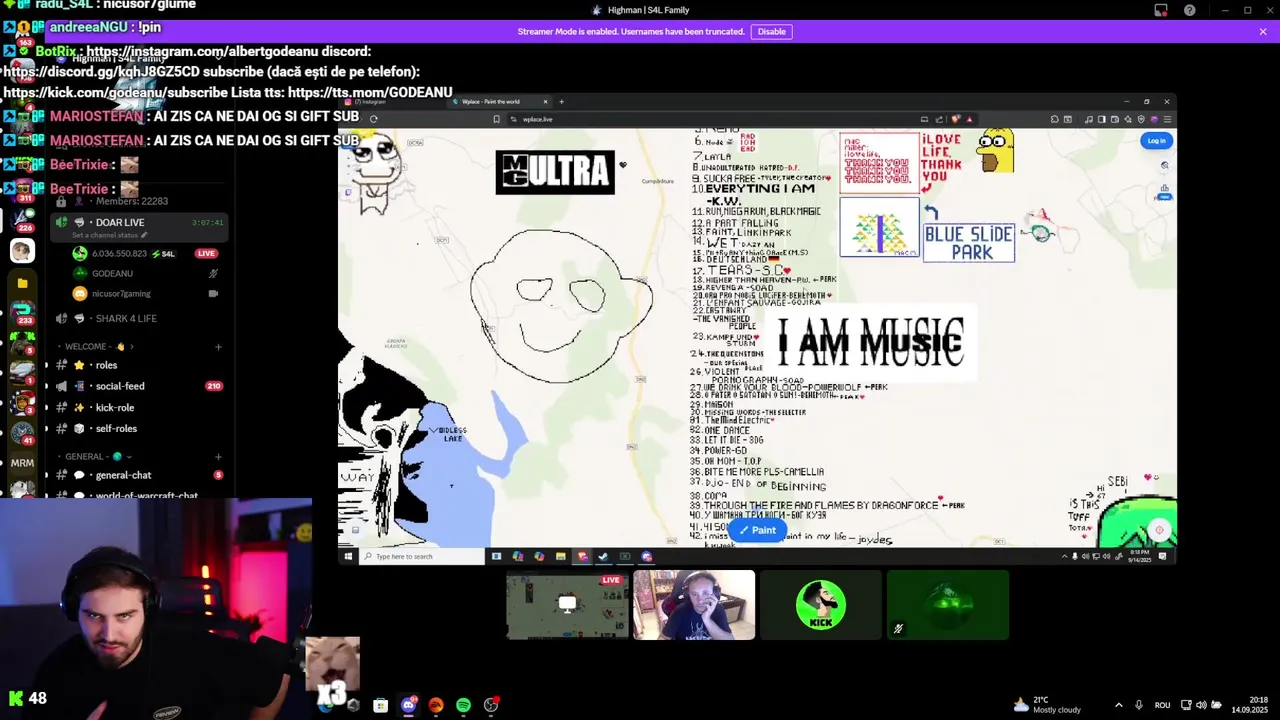Dismiss the Streamer Mode banner

coord(1263,31)
